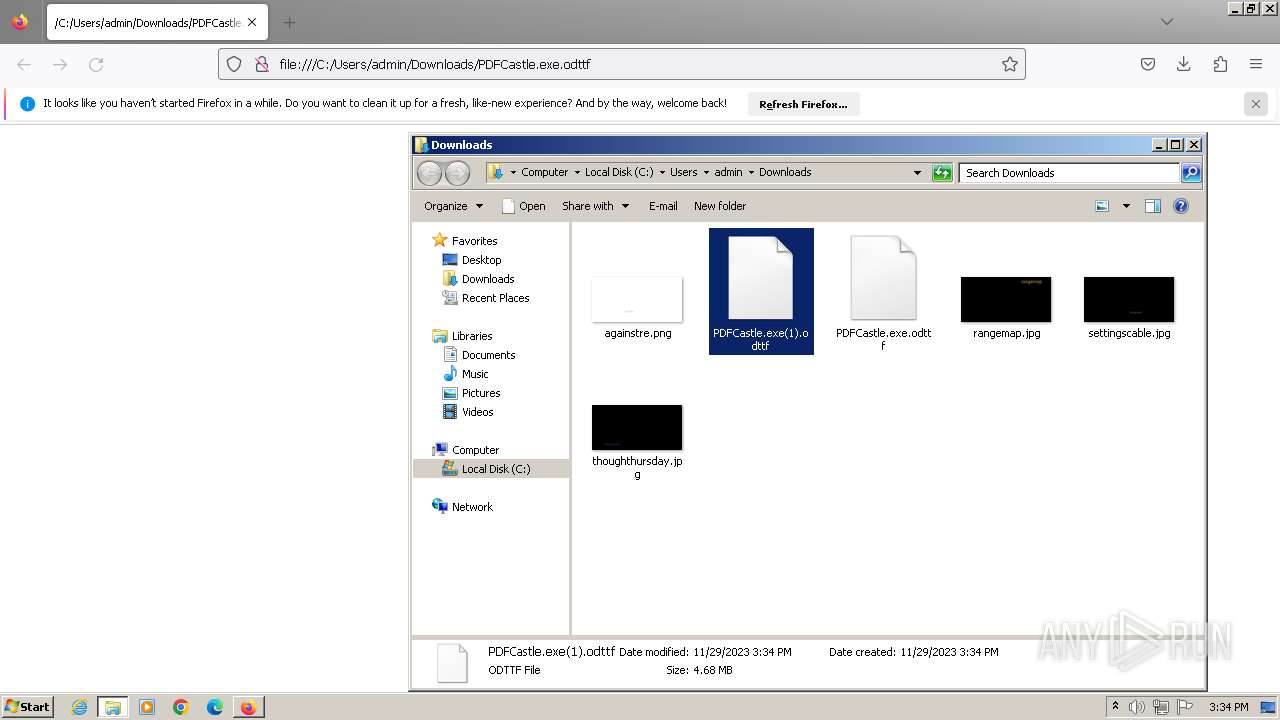Select Local Disk (C:) in the breadcrumb

[619, 172]
